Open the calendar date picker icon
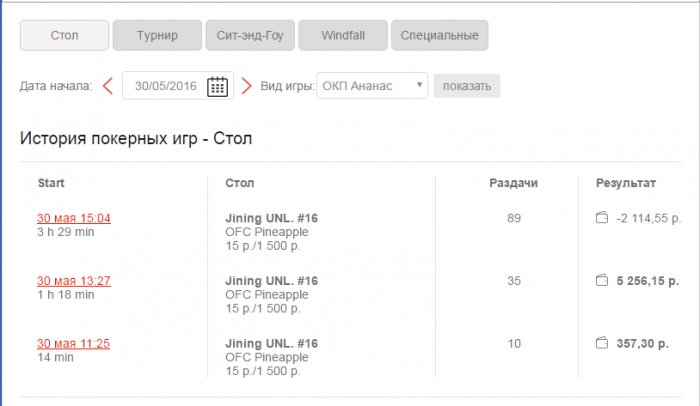This screenshot has width=700, height=406. (x=217, y=86)
